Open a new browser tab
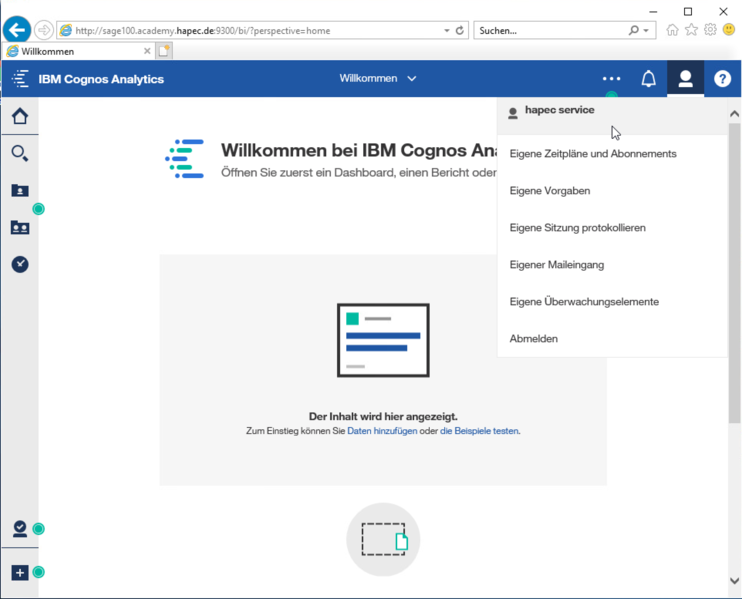Screen dimensions: 742x599 [164, 51]
